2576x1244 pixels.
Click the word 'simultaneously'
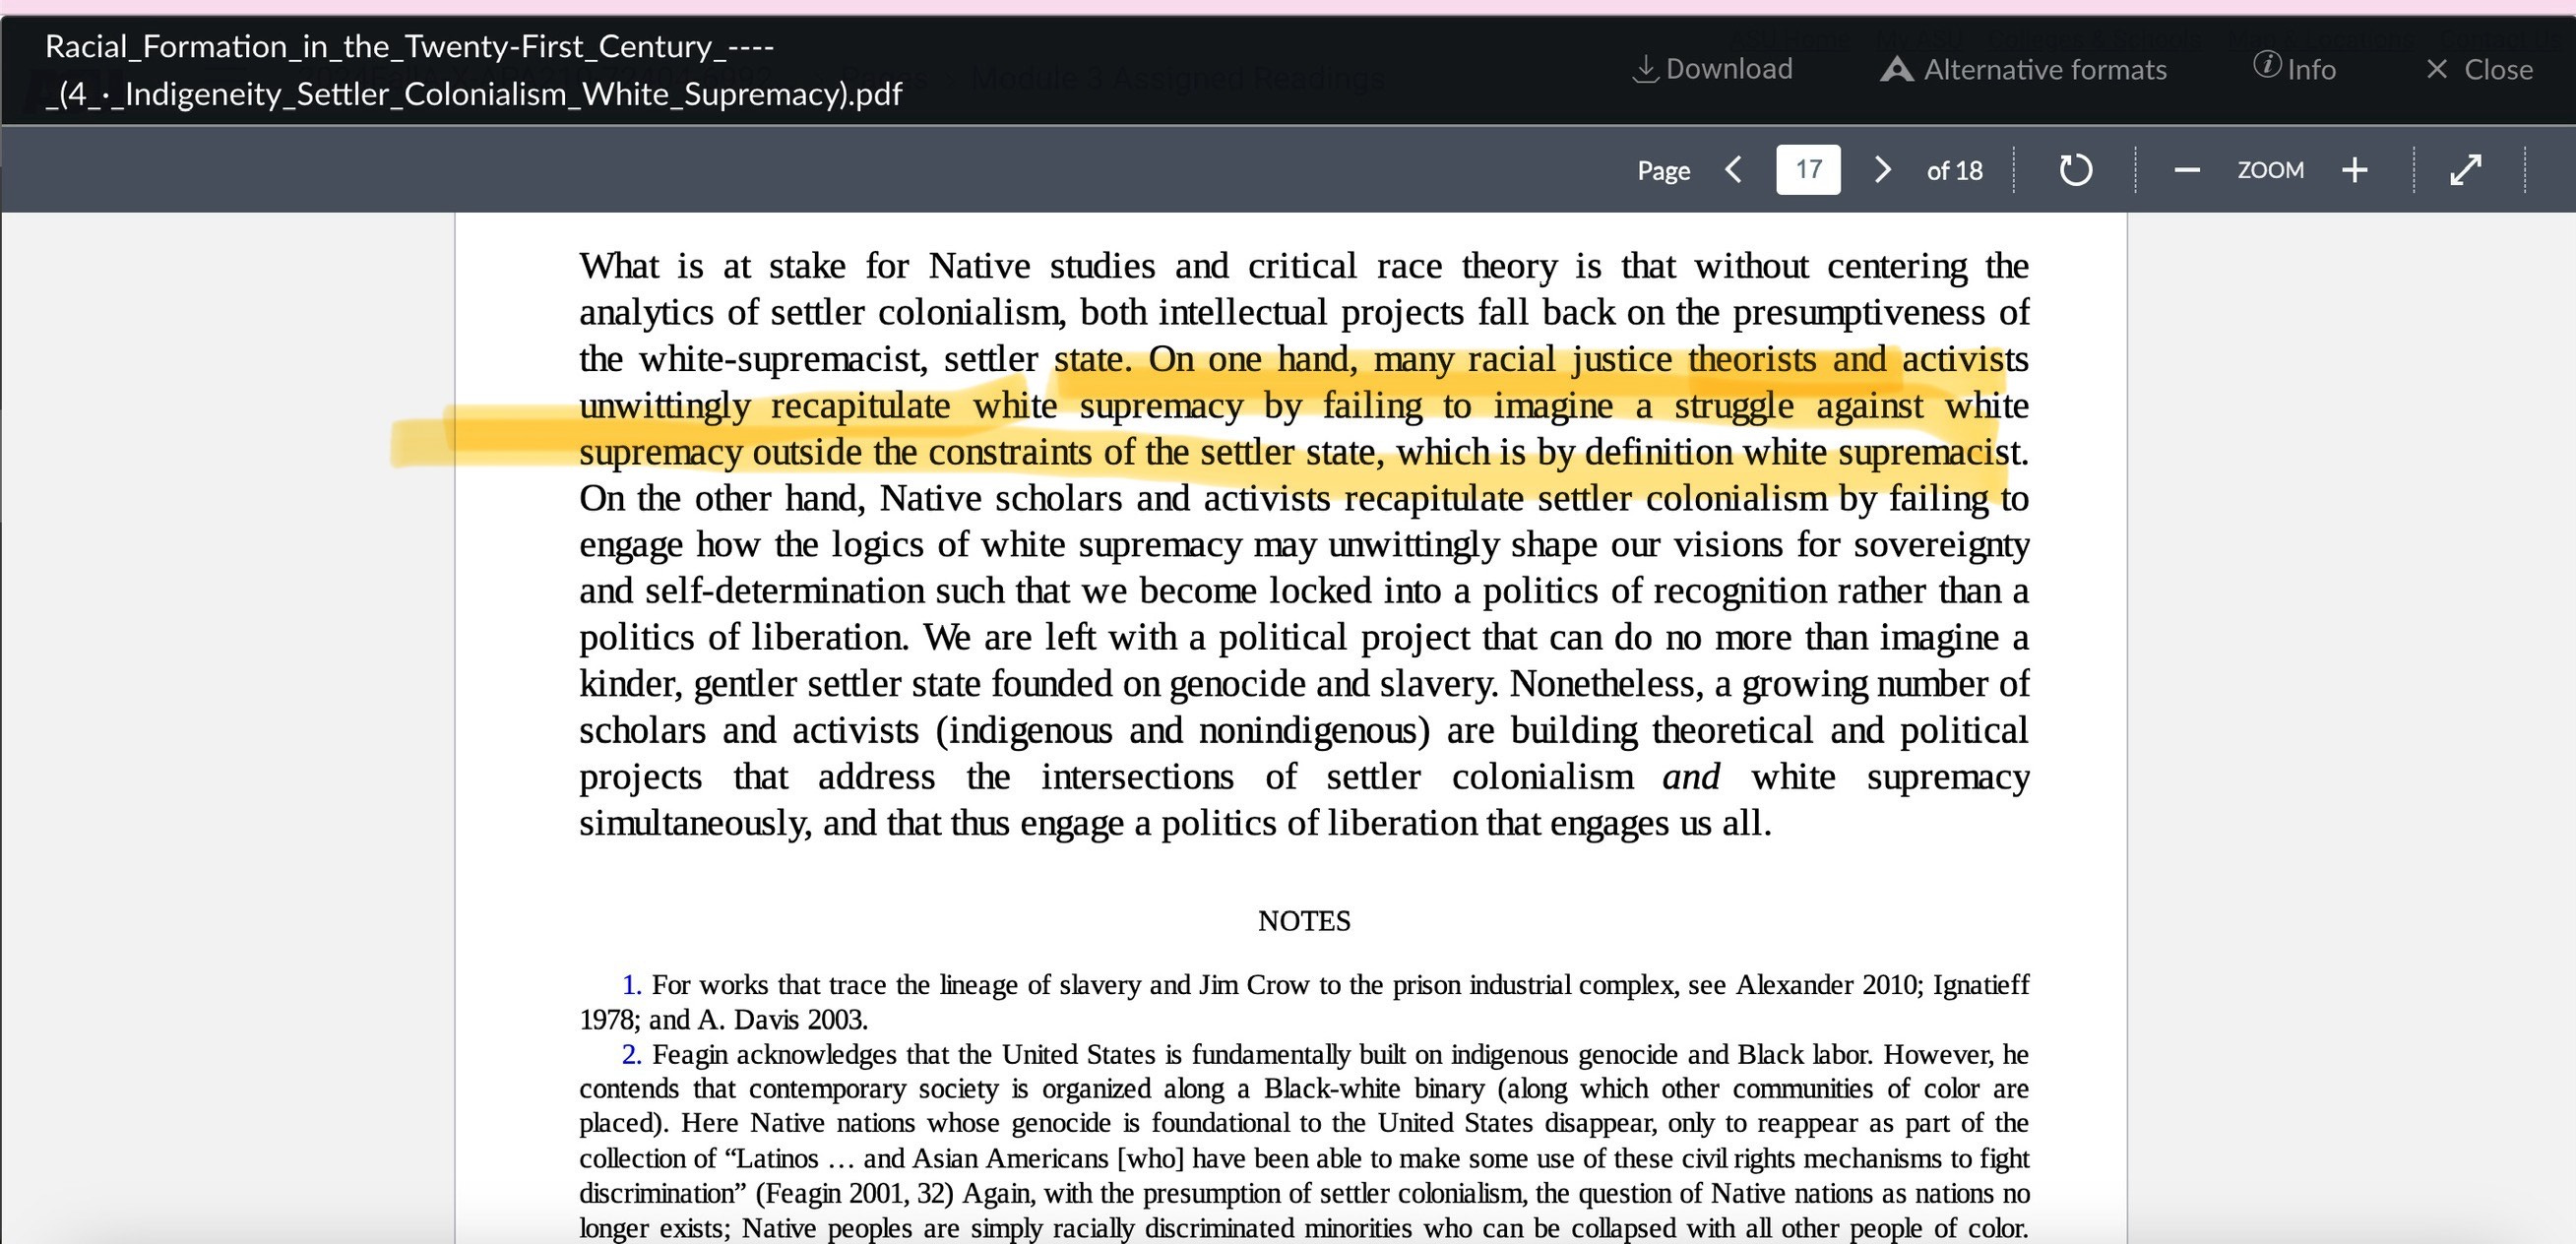point(694,823)
